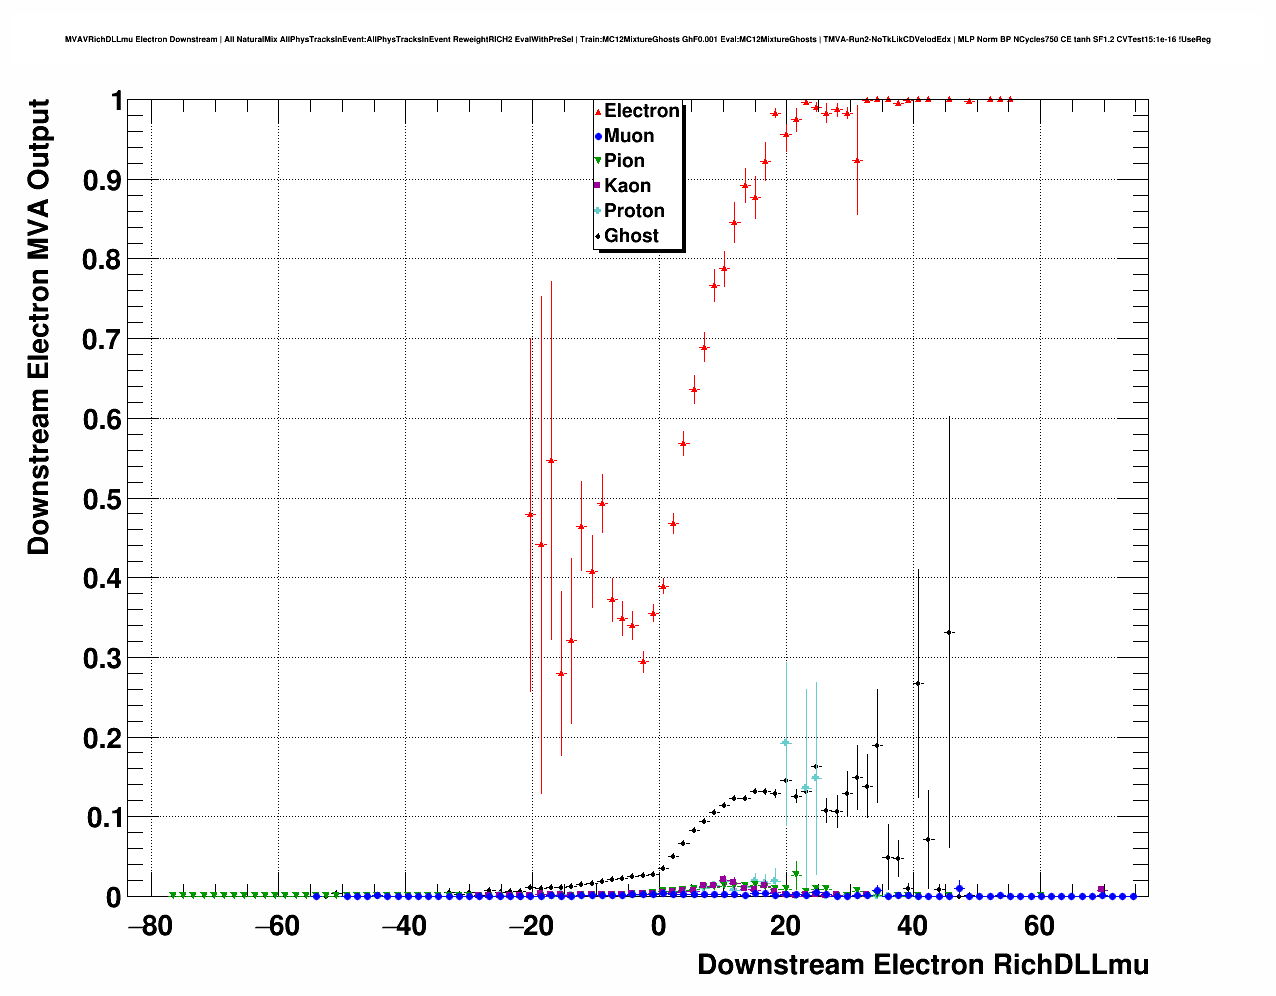This screenshot has height=996, width=1276.
Task: Click the x-axis tick label −80
Action: click(150, 926)
